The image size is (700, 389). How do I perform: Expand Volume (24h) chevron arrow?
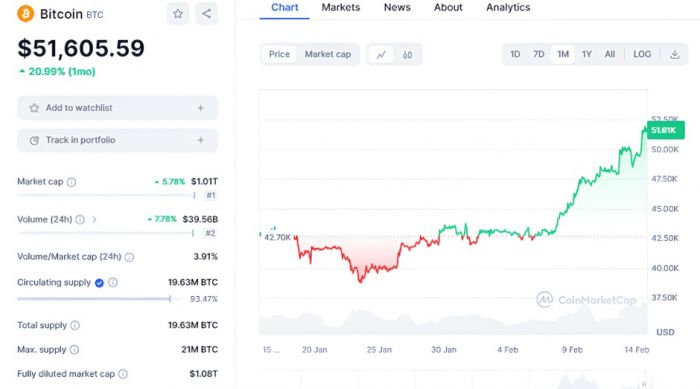94,219
